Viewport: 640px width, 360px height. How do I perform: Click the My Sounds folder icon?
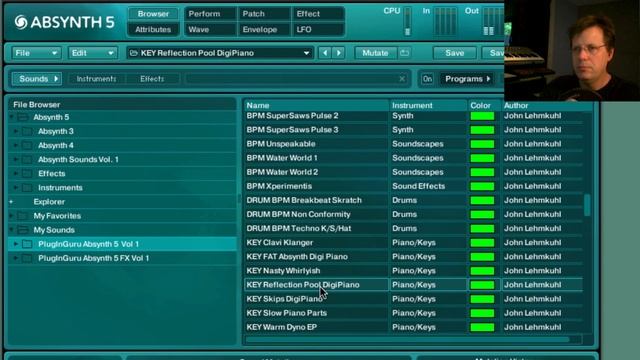[22, 230]
